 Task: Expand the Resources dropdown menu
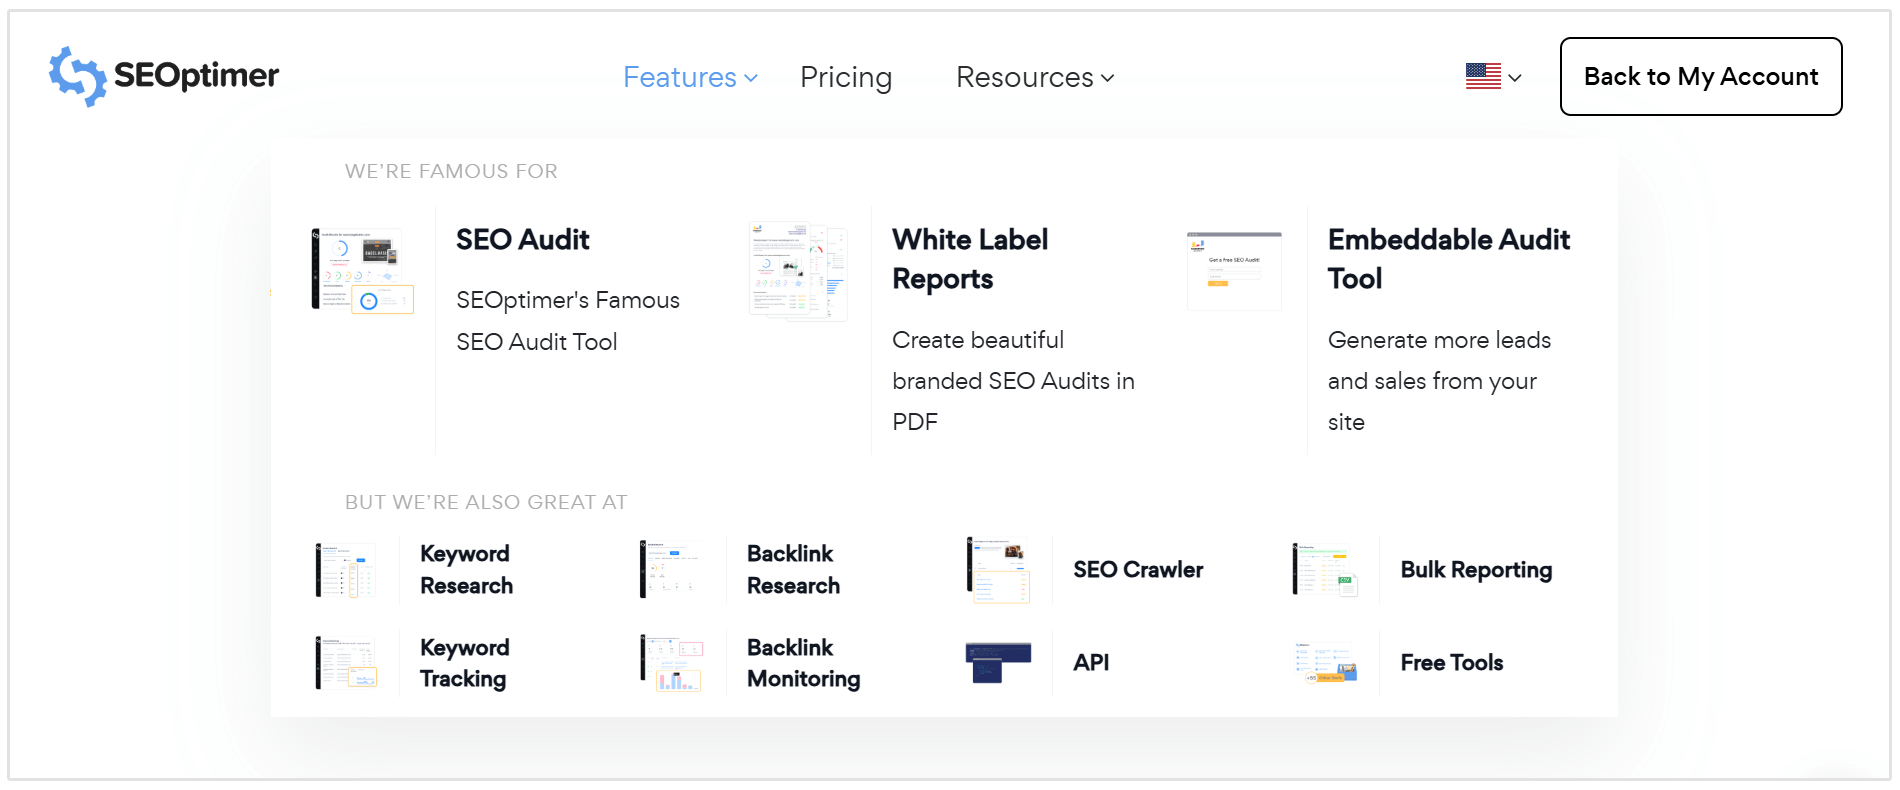point(1034,77)
